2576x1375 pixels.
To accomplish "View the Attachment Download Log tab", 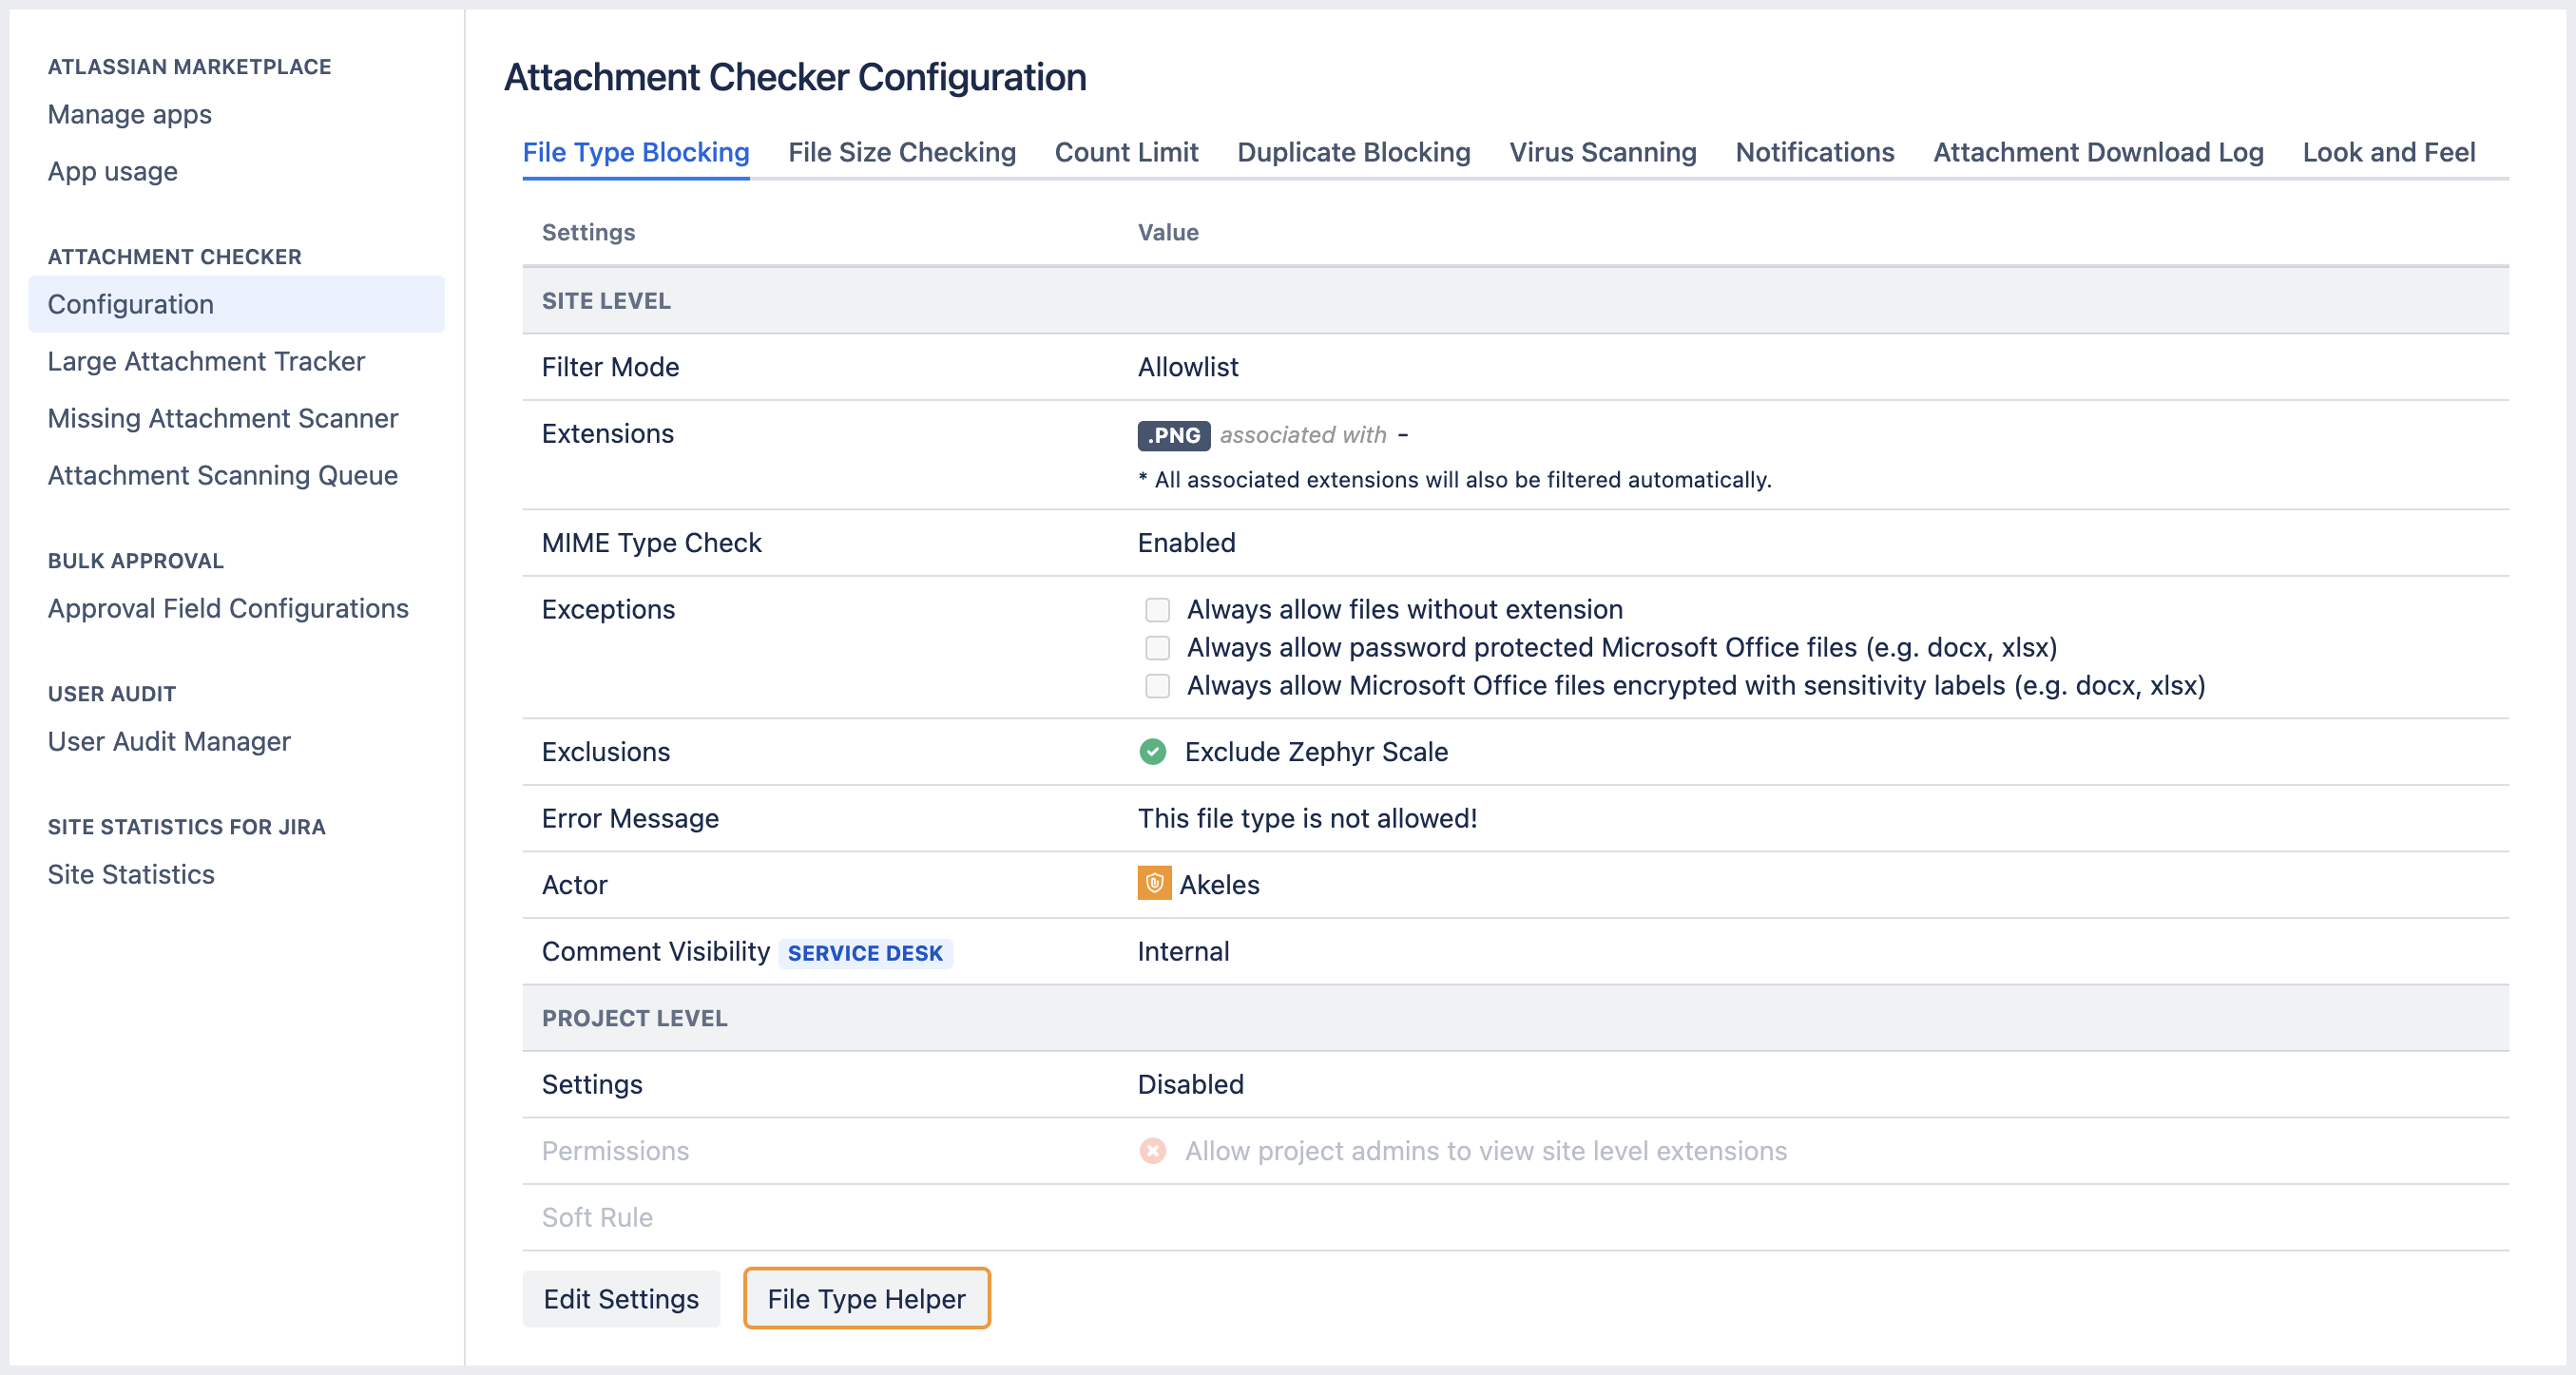I will tap(2097, 152).
